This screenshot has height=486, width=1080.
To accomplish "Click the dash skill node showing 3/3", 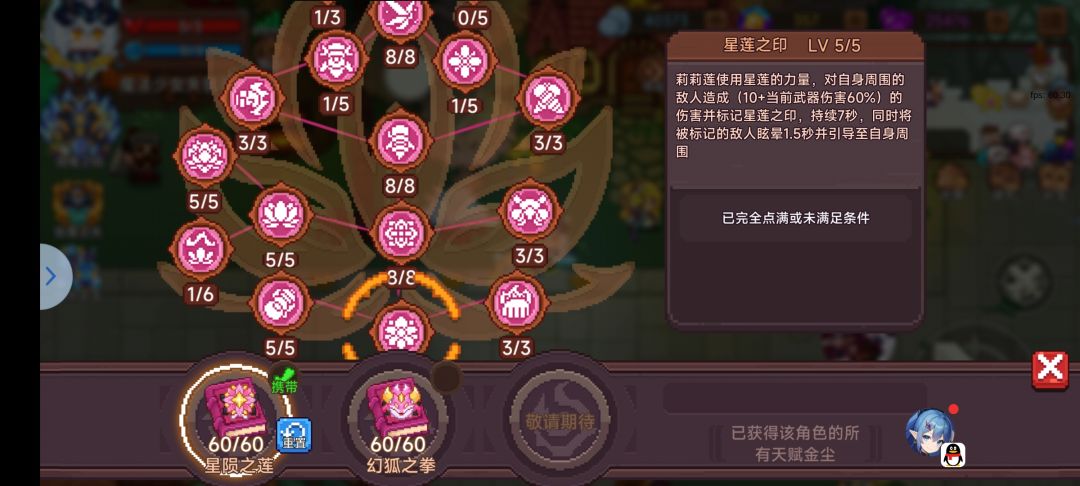I will [x=253, y=98].
